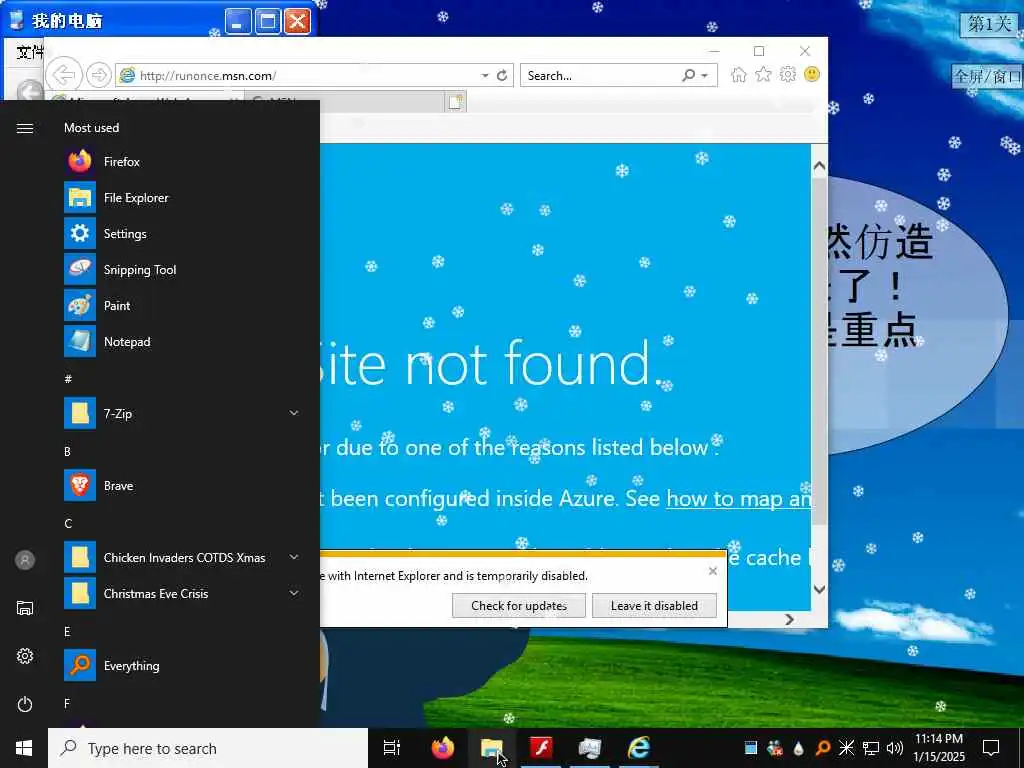Open the Power options in Start menu

pyautogui.click(x=25, y=704)
